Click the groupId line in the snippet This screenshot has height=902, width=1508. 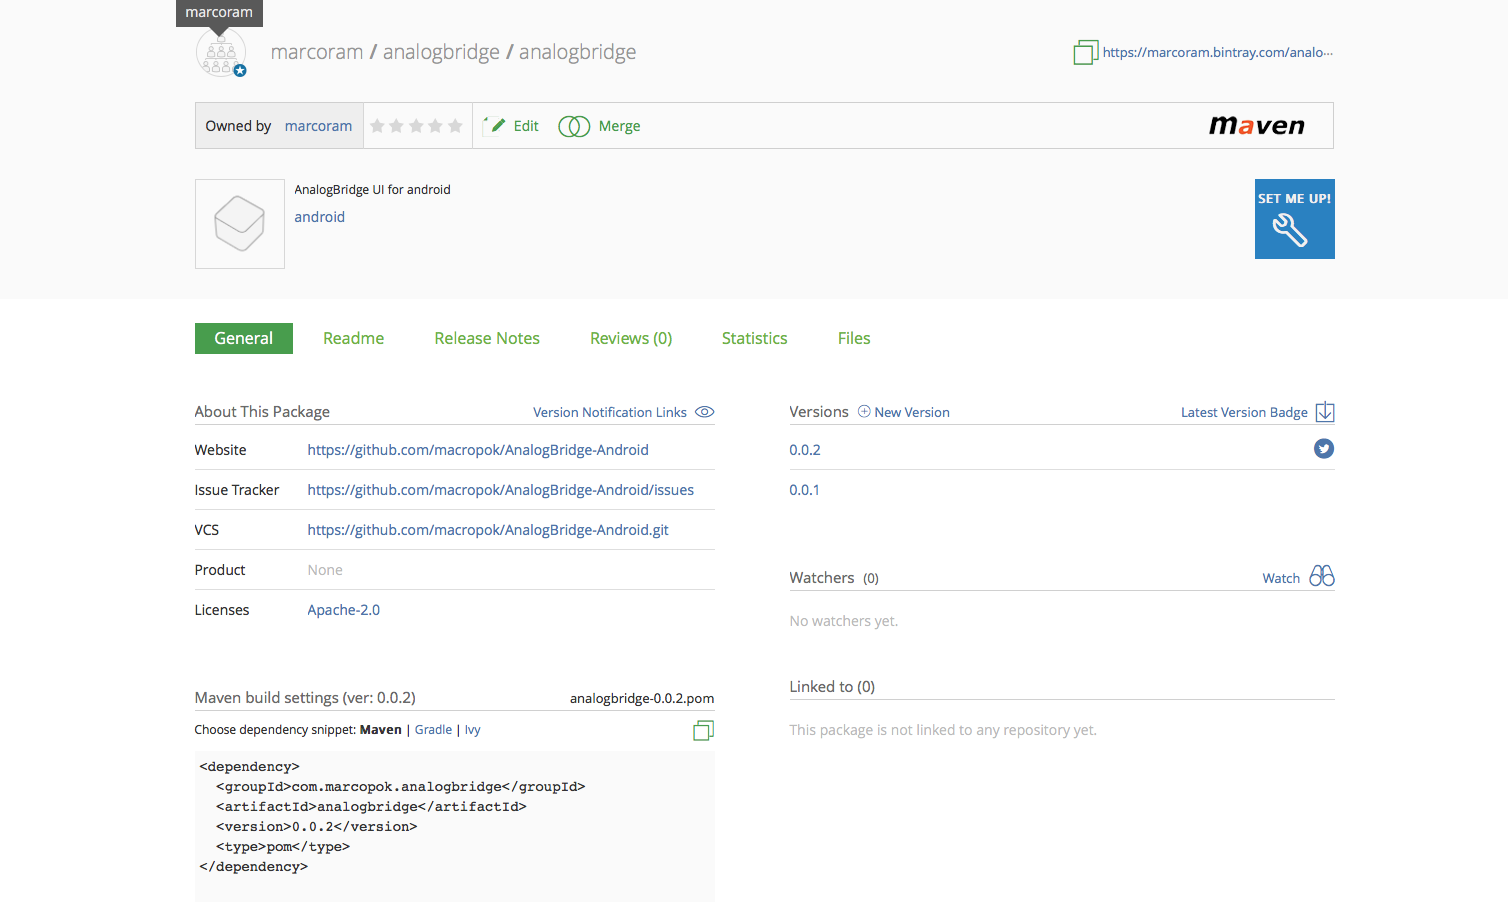(401, 787)
